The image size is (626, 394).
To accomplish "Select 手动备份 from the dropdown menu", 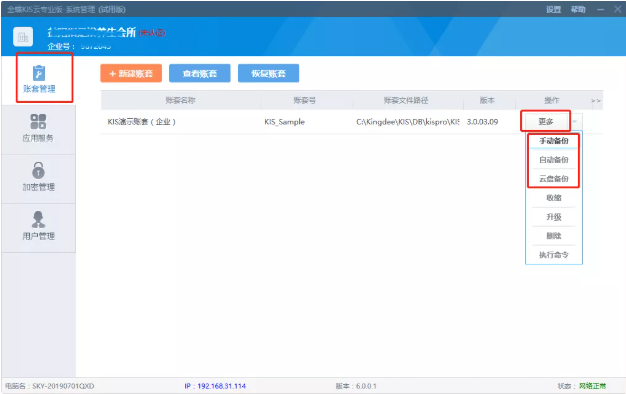I will 554,141.
